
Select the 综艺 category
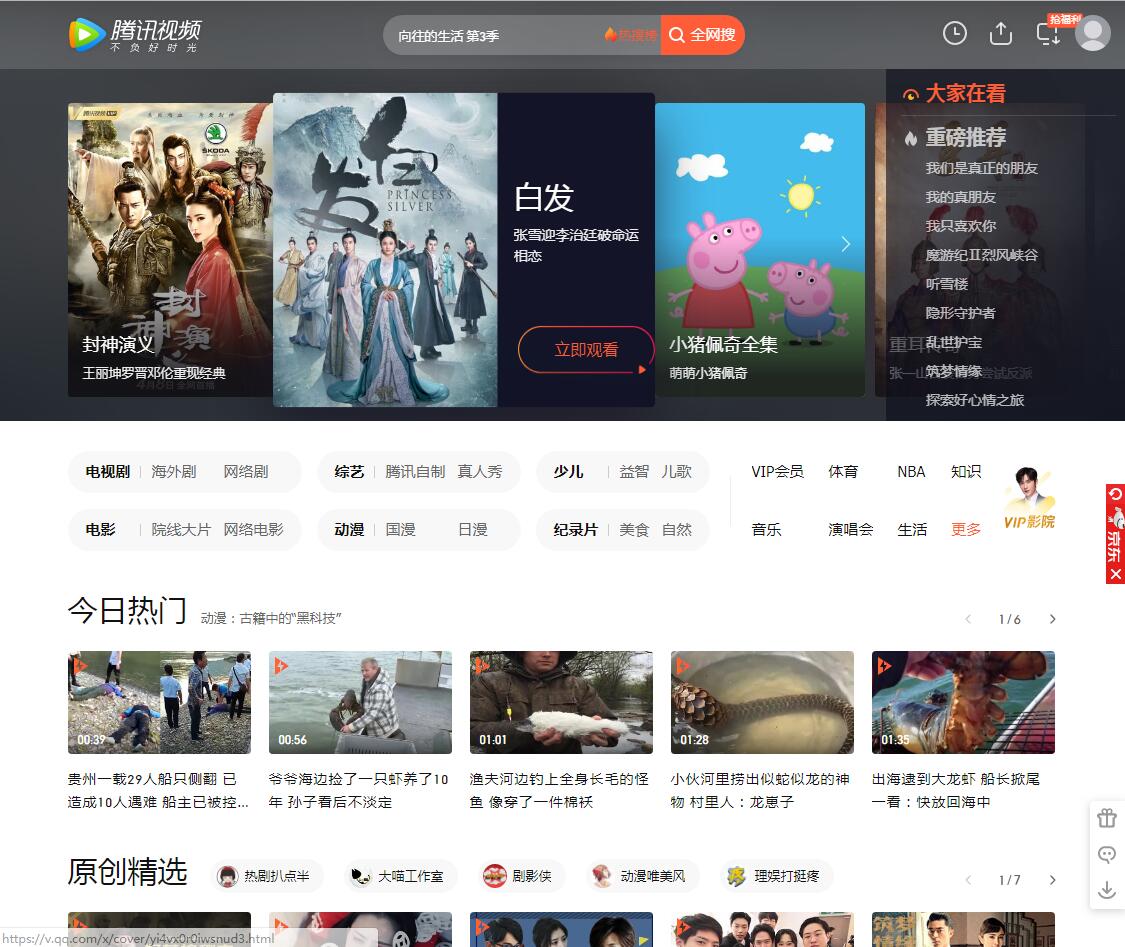[x=349, y=471]
